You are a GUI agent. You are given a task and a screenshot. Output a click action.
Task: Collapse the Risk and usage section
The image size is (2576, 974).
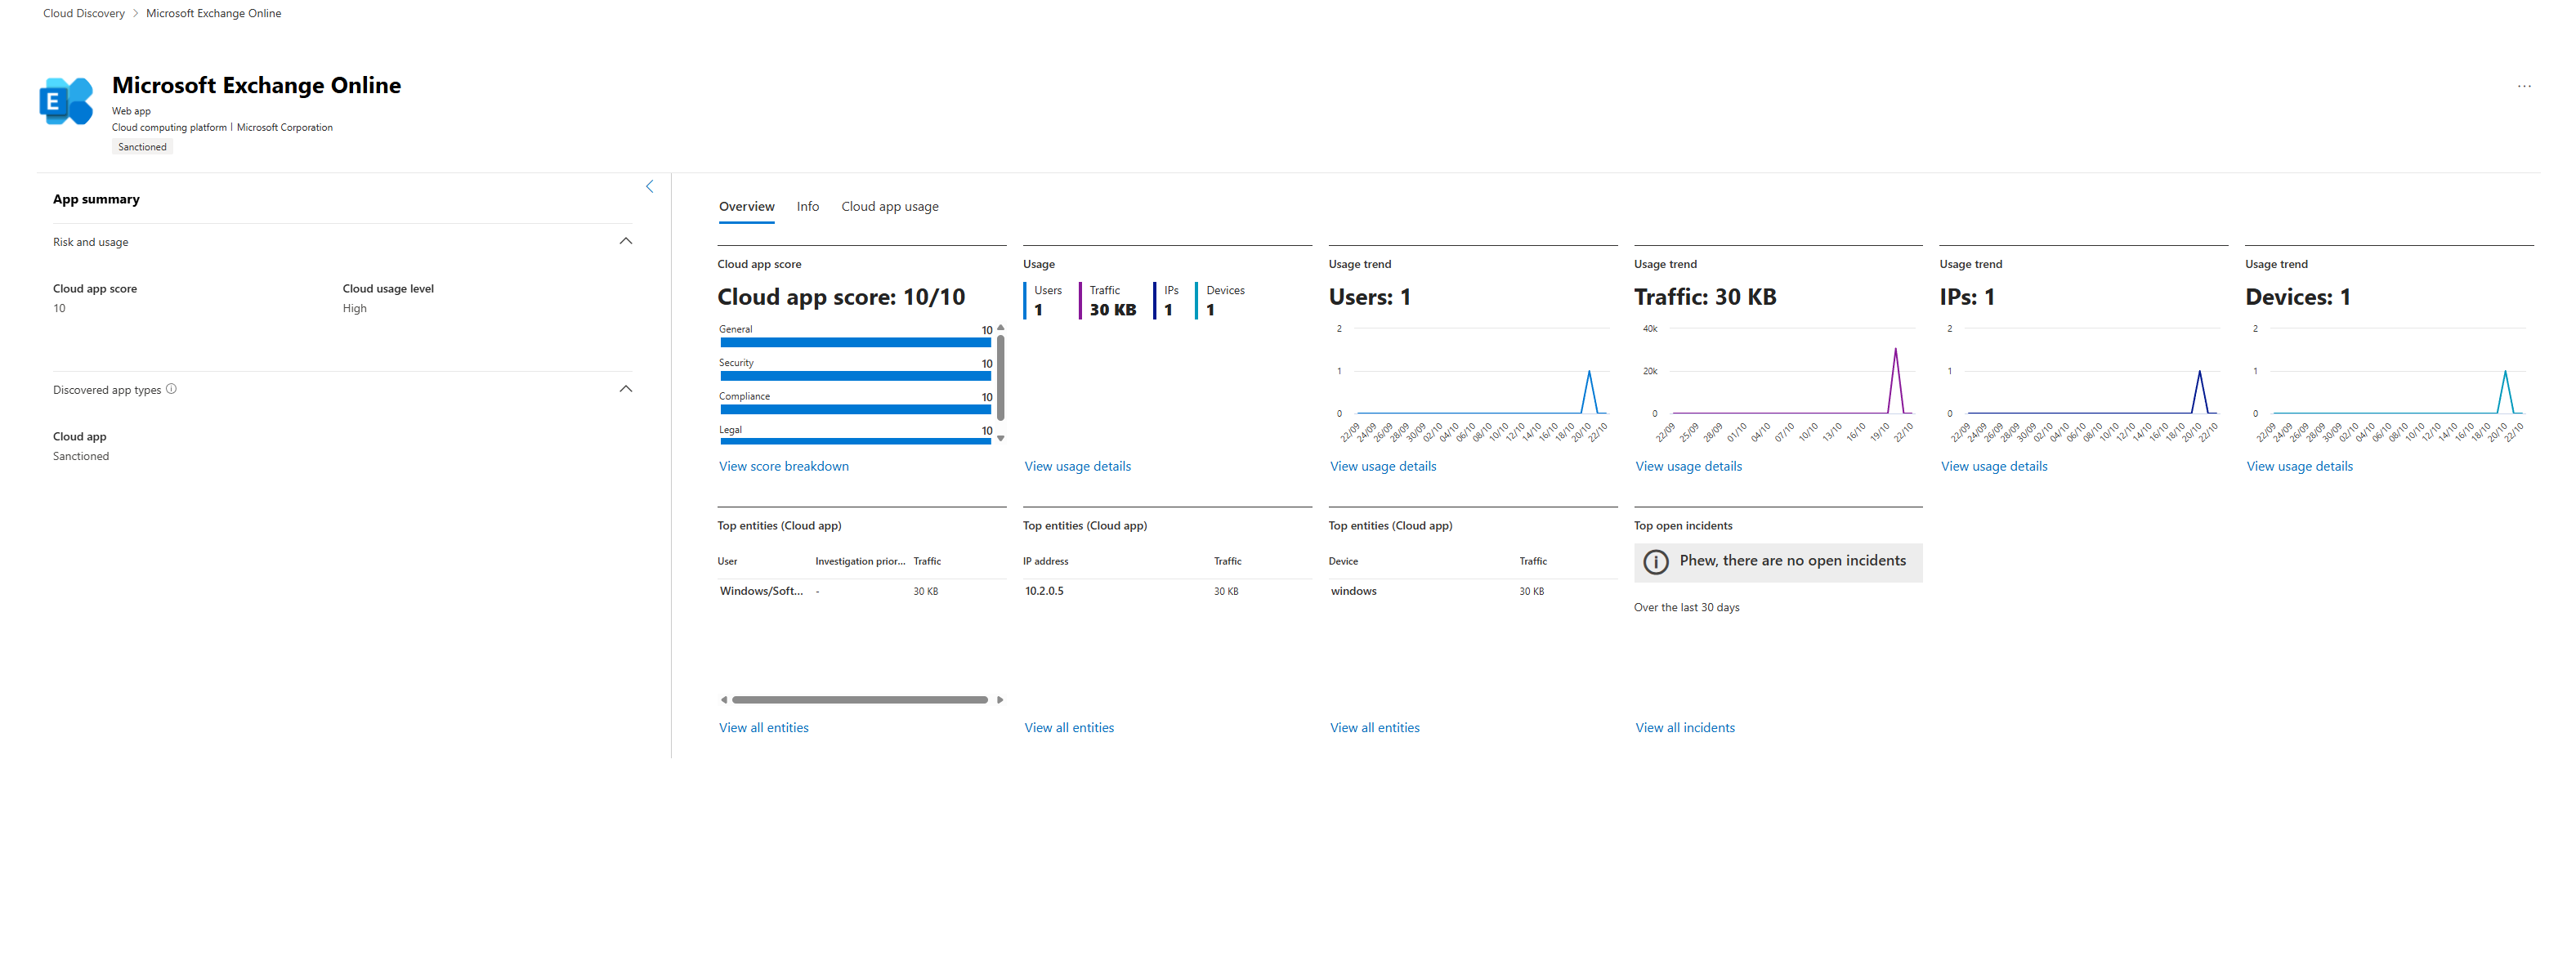626,241
